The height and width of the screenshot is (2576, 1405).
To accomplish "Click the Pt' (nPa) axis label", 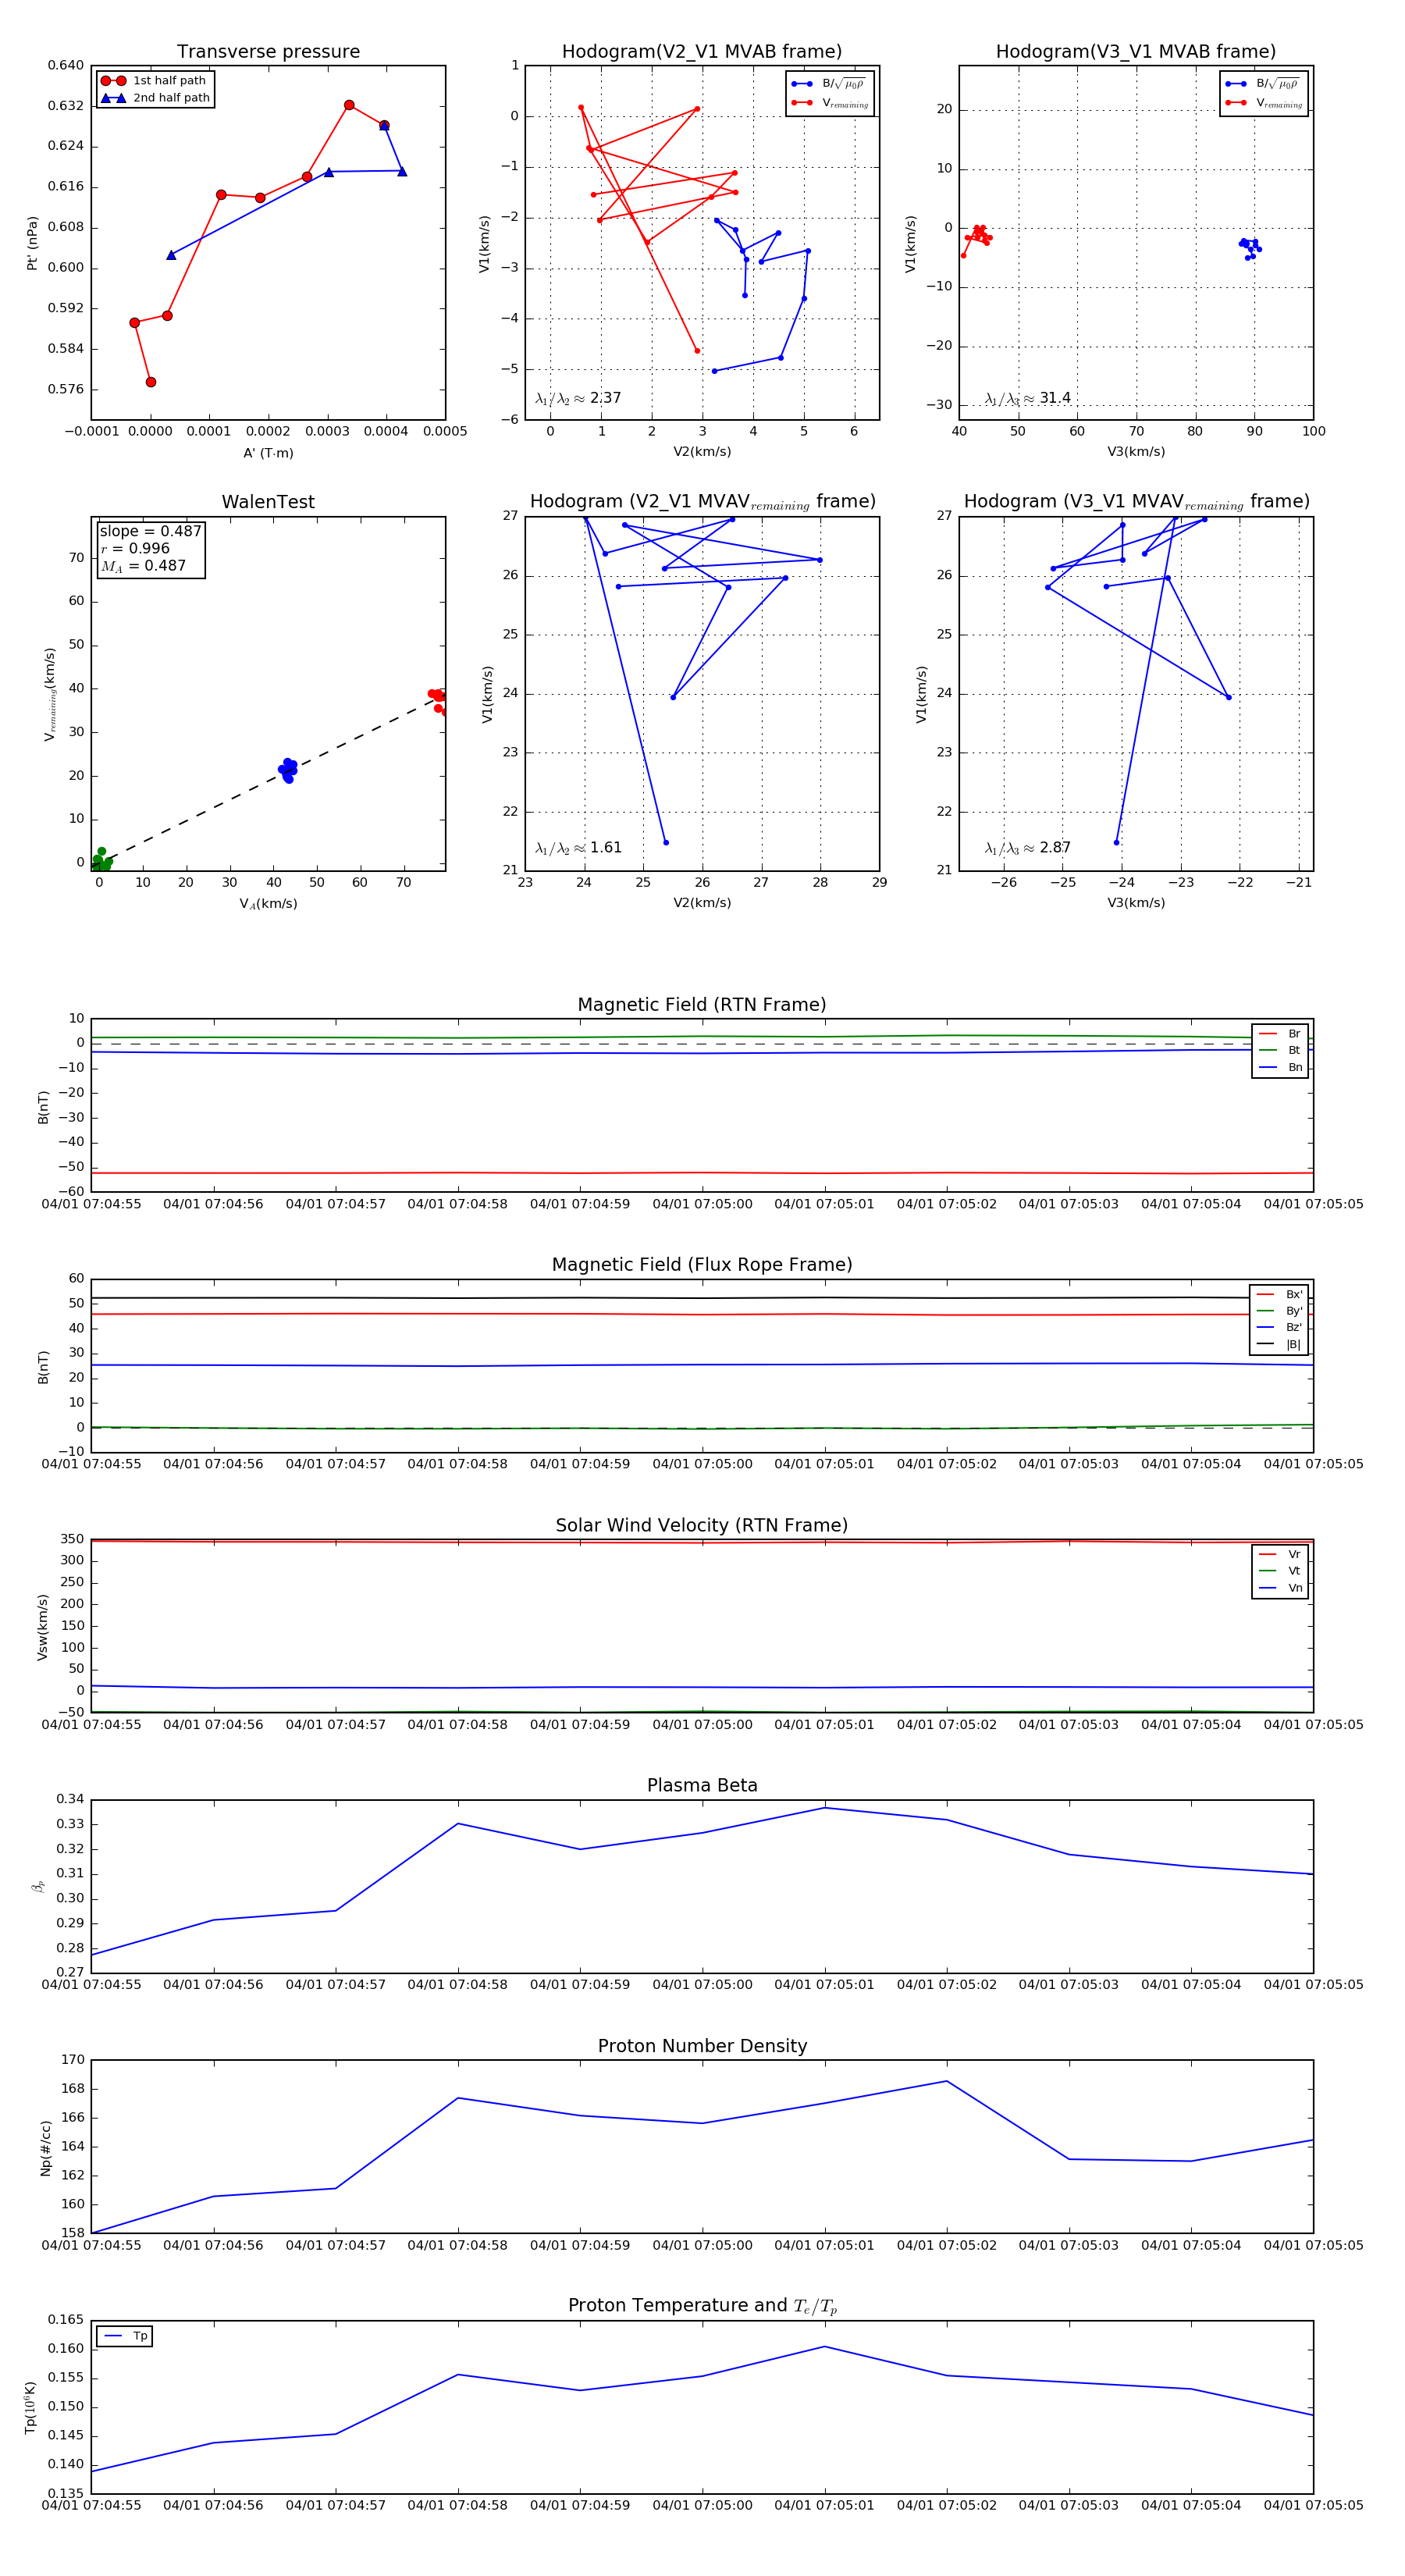I will [32, 242].
